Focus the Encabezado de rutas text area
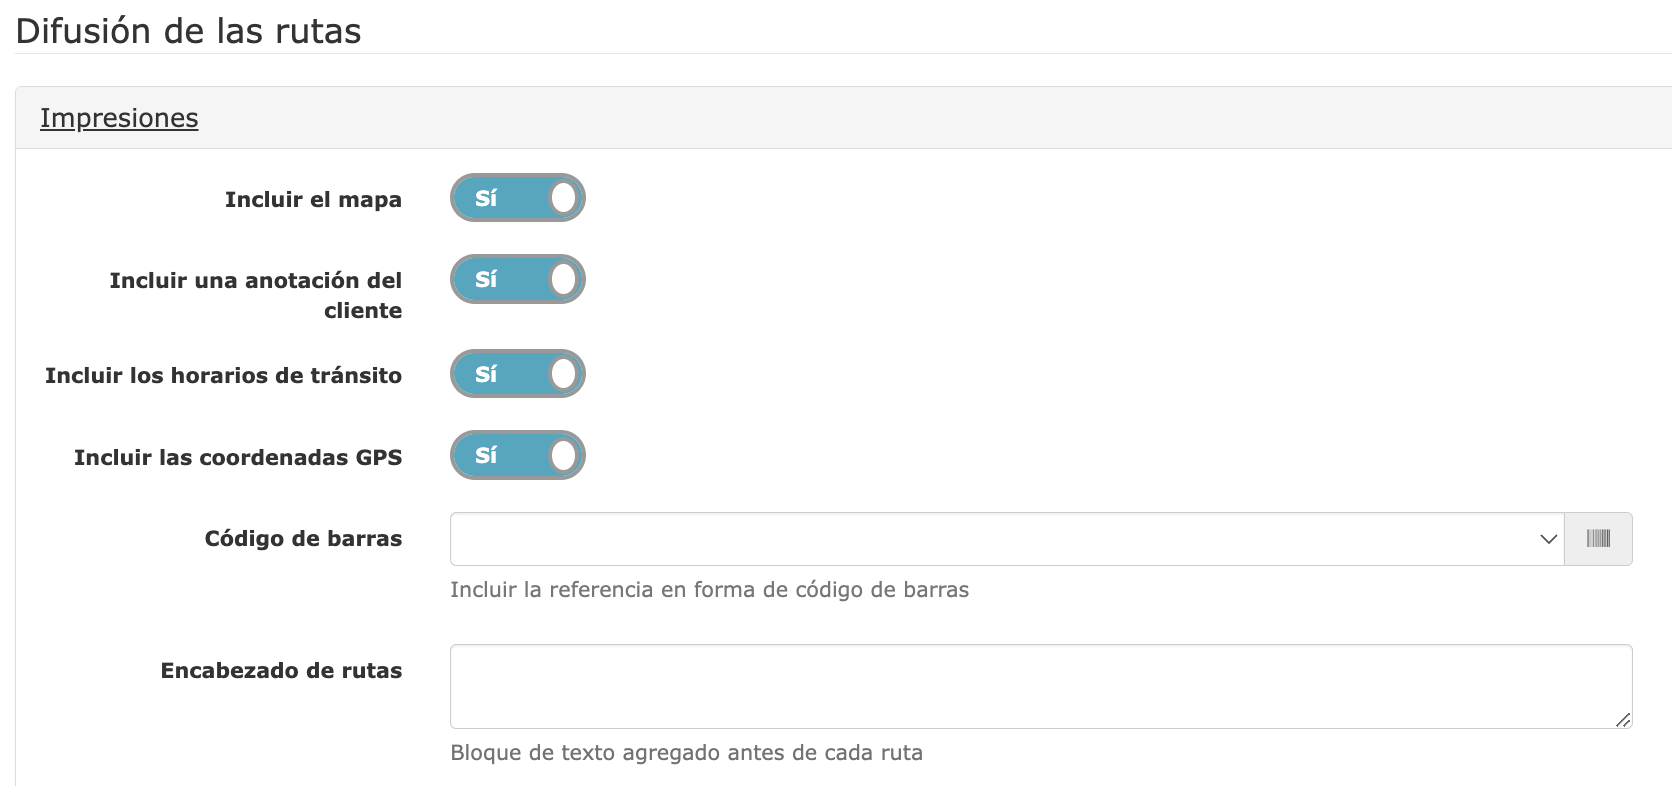Viewport: 1672px width, 786px height. coord(1041,686)
